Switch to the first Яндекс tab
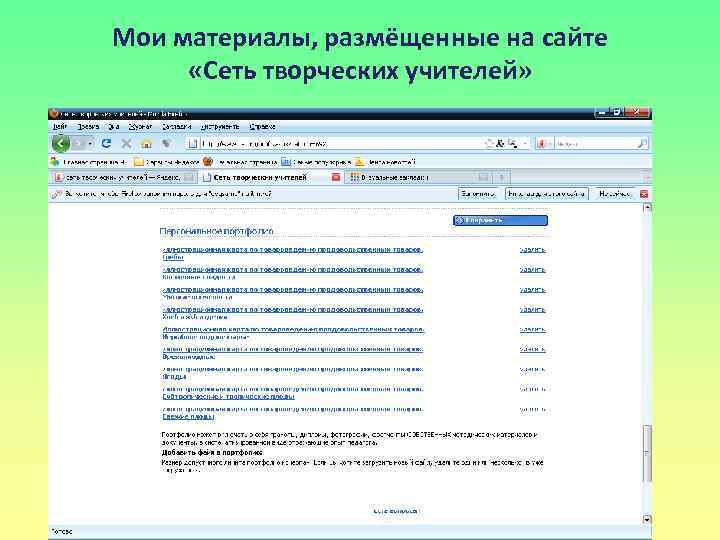Viewport: 720px width, 540px height. (x=124, y=177)
